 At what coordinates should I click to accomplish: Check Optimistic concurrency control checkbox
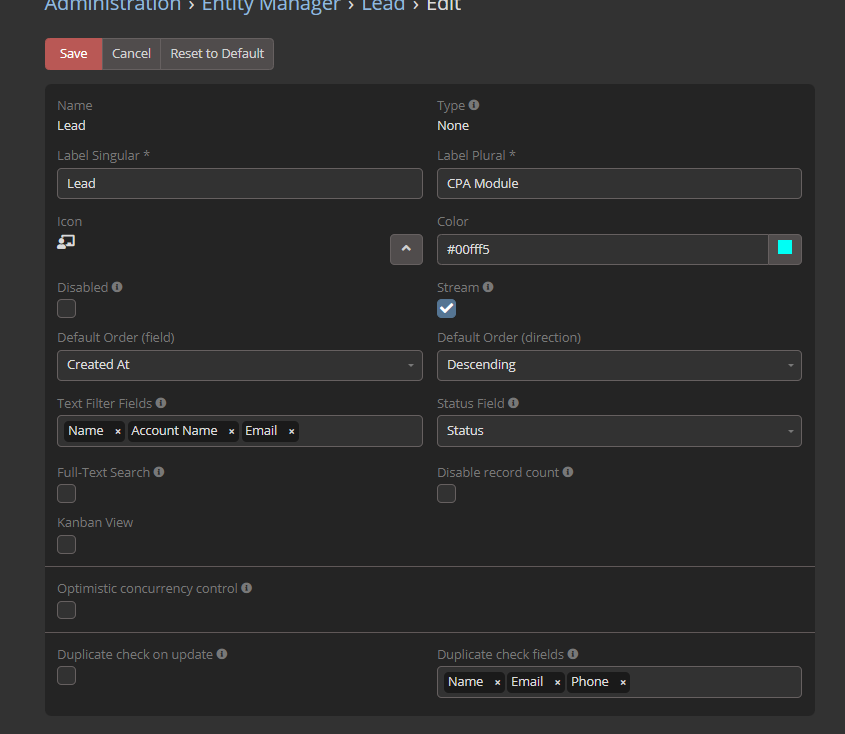pyautogui.click(x=67, y=610)
